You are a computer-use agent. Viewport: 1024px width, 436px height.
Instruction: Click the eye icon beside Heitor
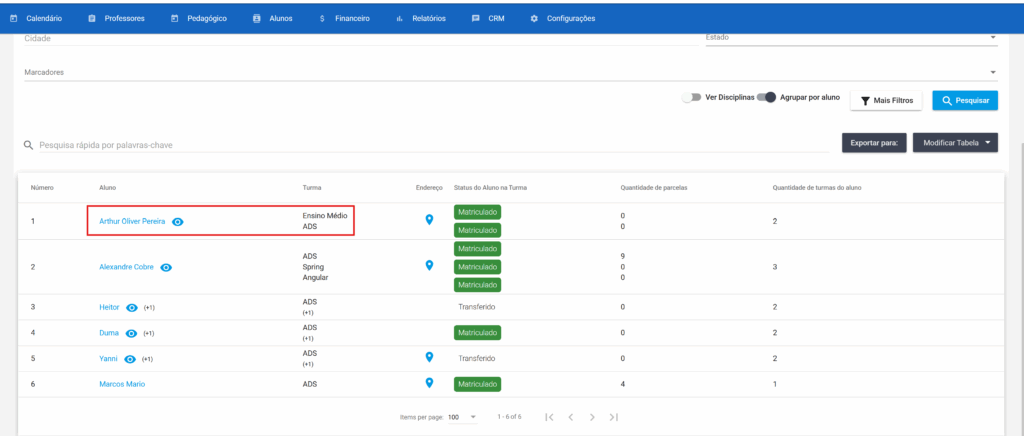tap(132, 307)
